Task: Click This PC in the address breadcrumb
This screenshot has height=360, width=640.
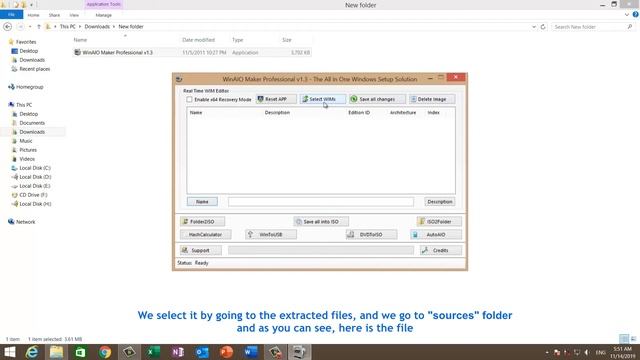Action: point(67,27)
